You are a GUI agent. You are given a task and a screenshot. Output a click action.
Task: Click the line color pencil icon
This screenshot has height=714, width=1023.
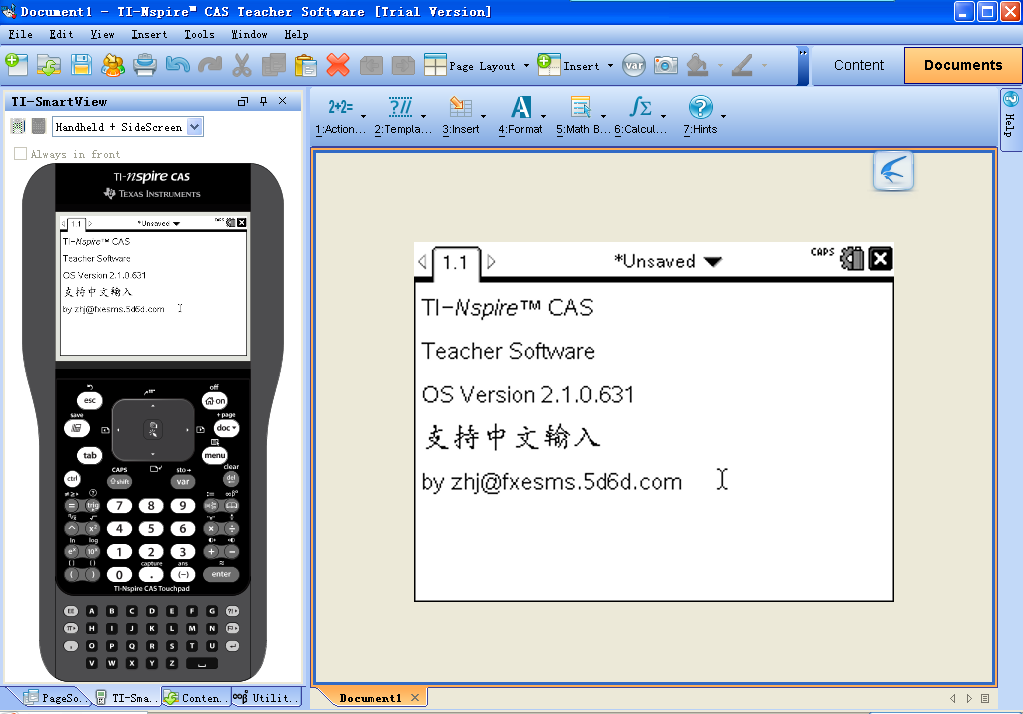(742, 65)
